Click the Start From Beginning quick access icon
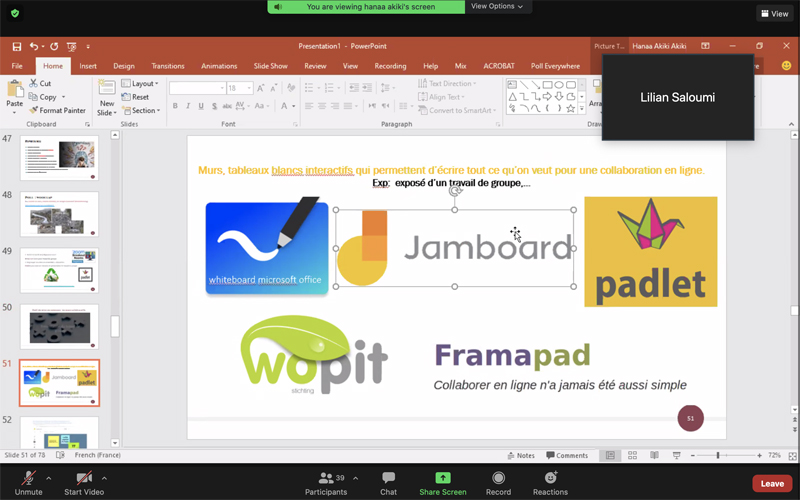 tap(71, 46)
